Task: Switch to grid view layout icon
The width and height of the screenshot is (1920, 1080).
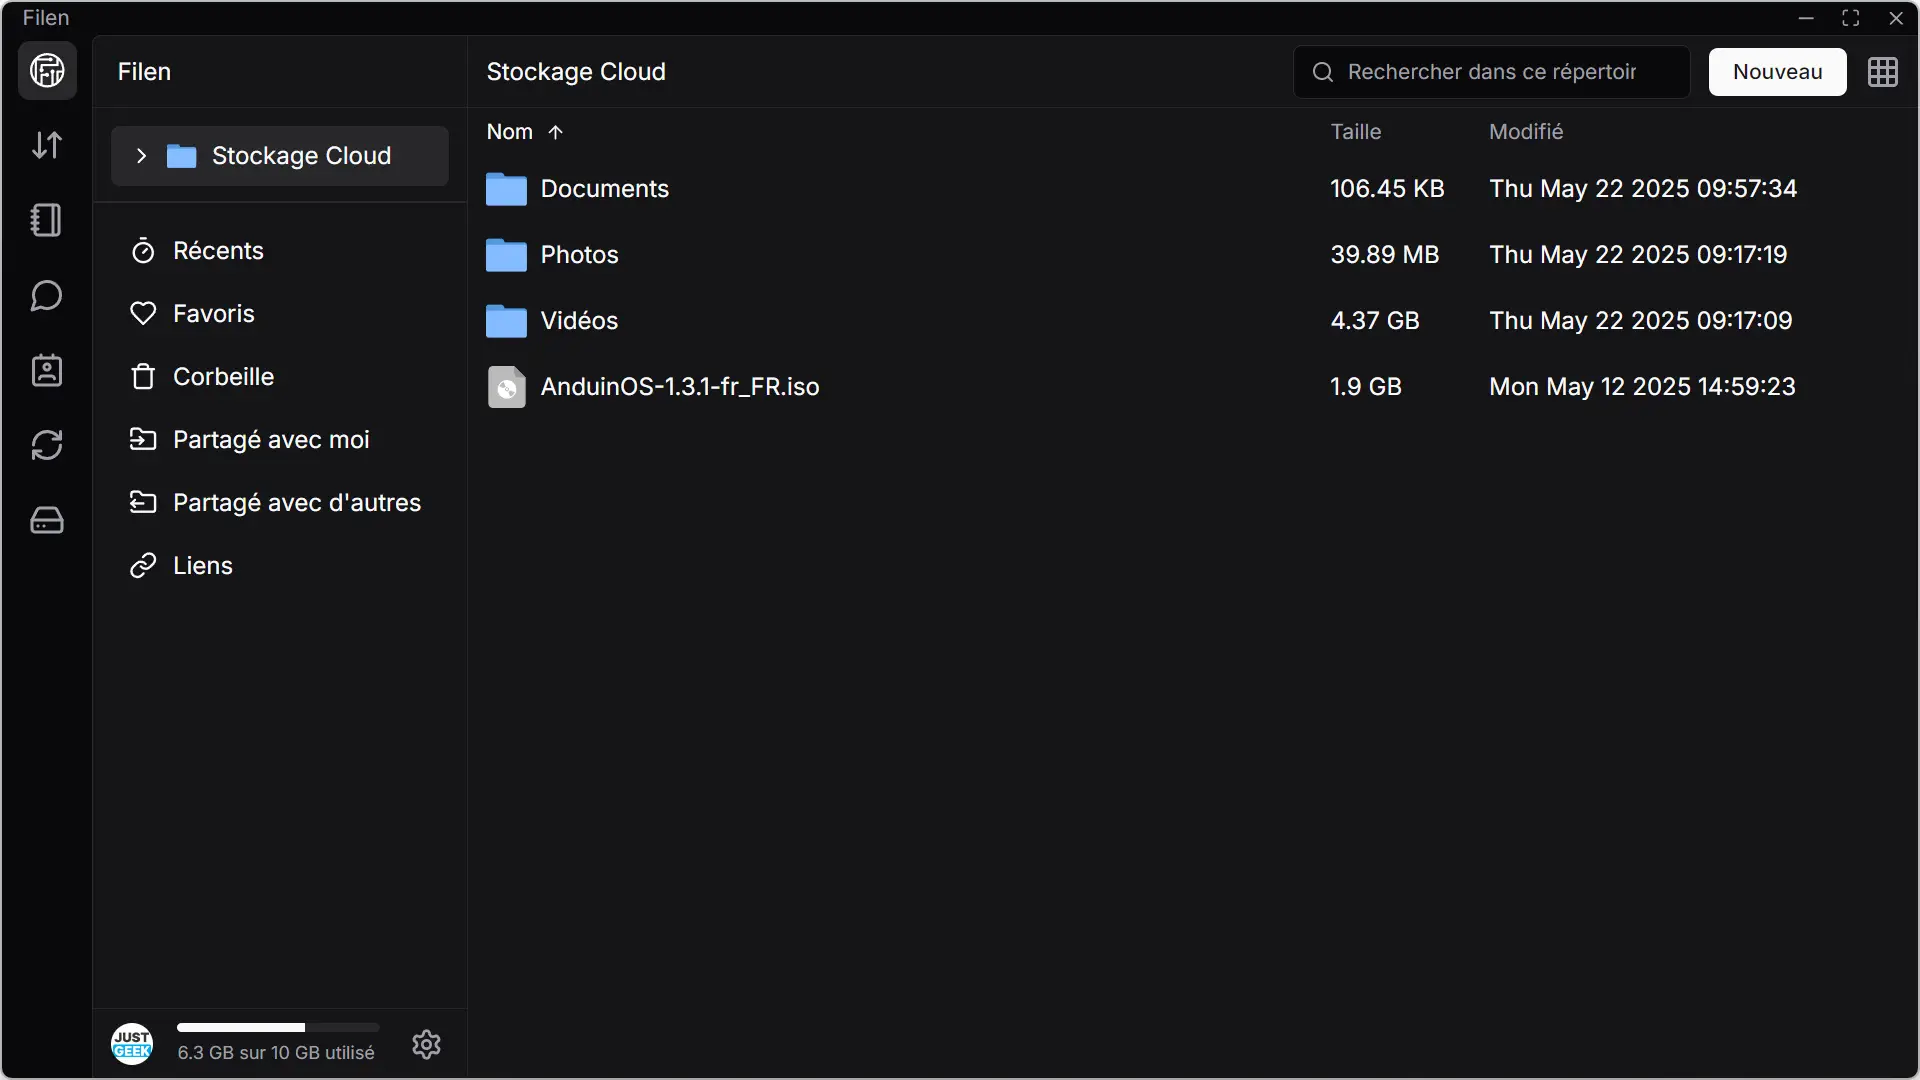Action: point(1883,72)
